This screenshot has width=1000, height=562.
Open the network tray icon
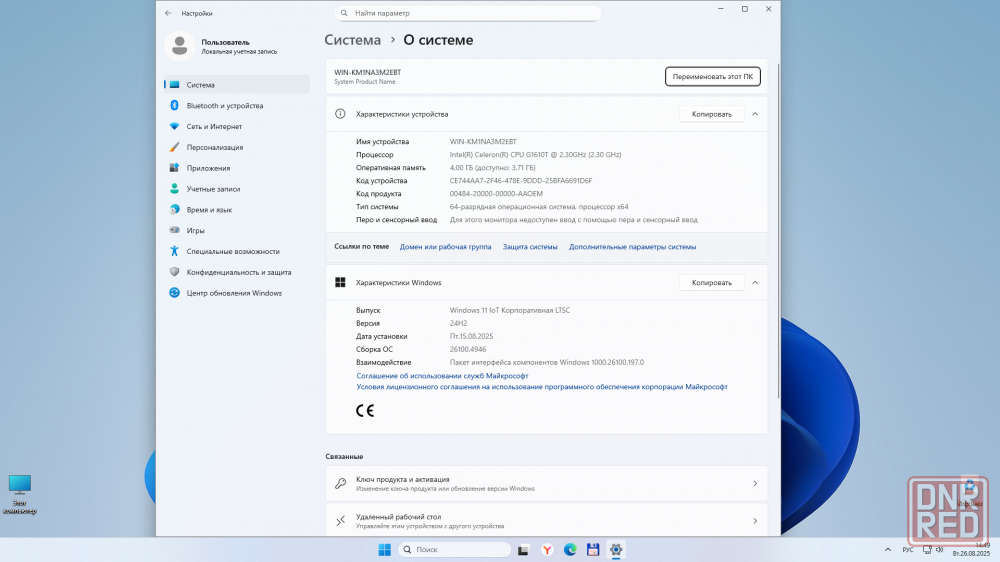(927, 549)
